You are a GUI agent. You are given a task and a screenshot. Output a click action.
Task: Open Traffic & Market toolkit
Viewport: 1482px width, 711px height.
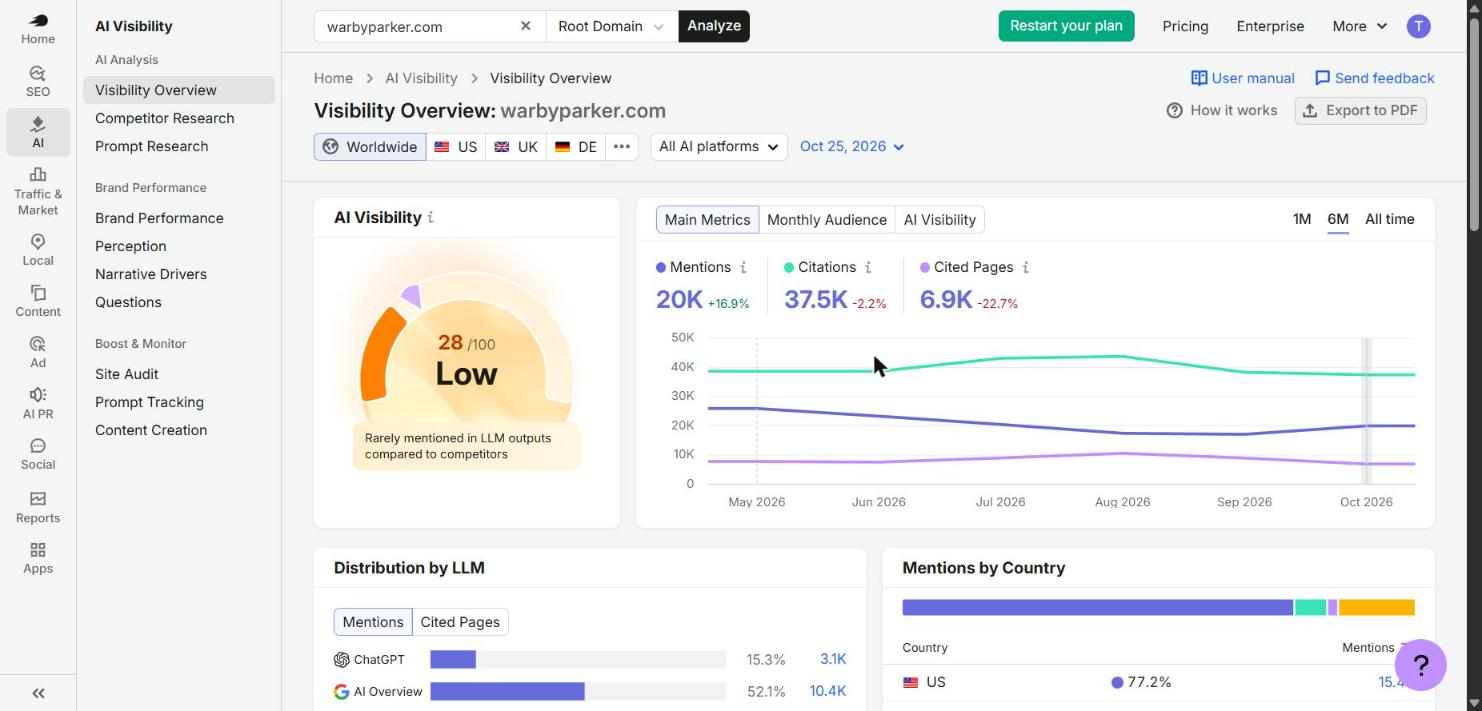(x=38, y=192)
